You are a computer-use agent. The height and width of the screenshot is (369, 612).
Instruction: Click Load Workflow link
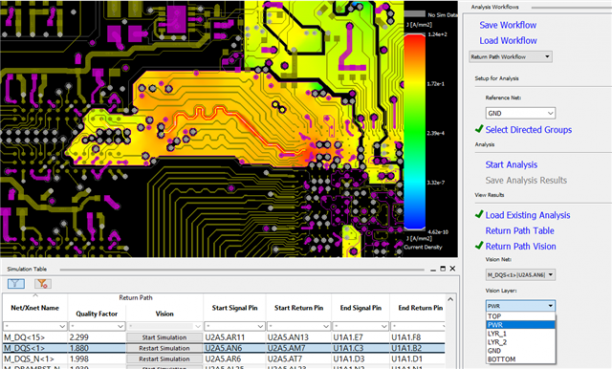click(508, 41)
